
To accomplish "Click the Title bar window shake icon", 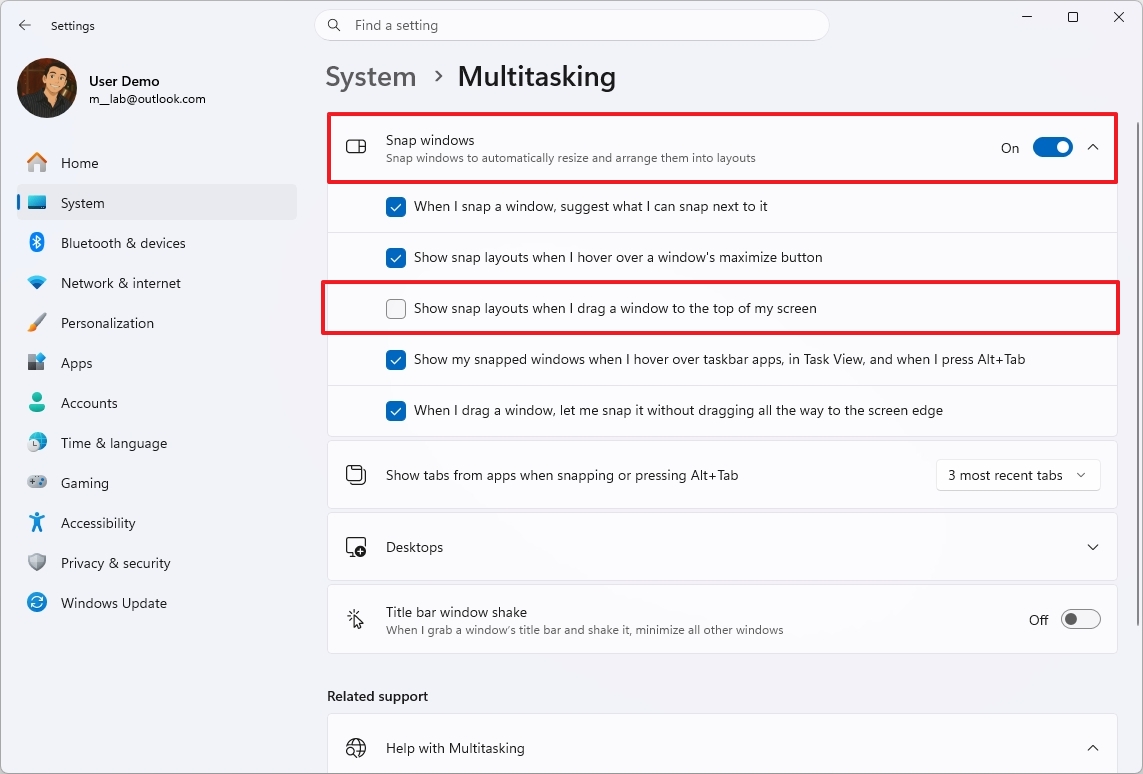I will point(356,619).
